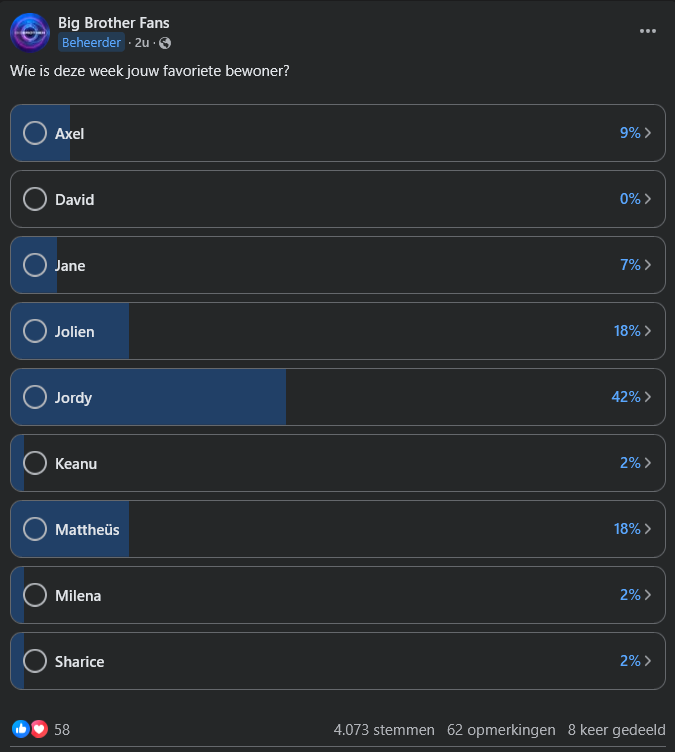This screenshot has width=675, height=752.
Task: Click the blue thumbs-up reaction icon
Action: click(21, 729)
